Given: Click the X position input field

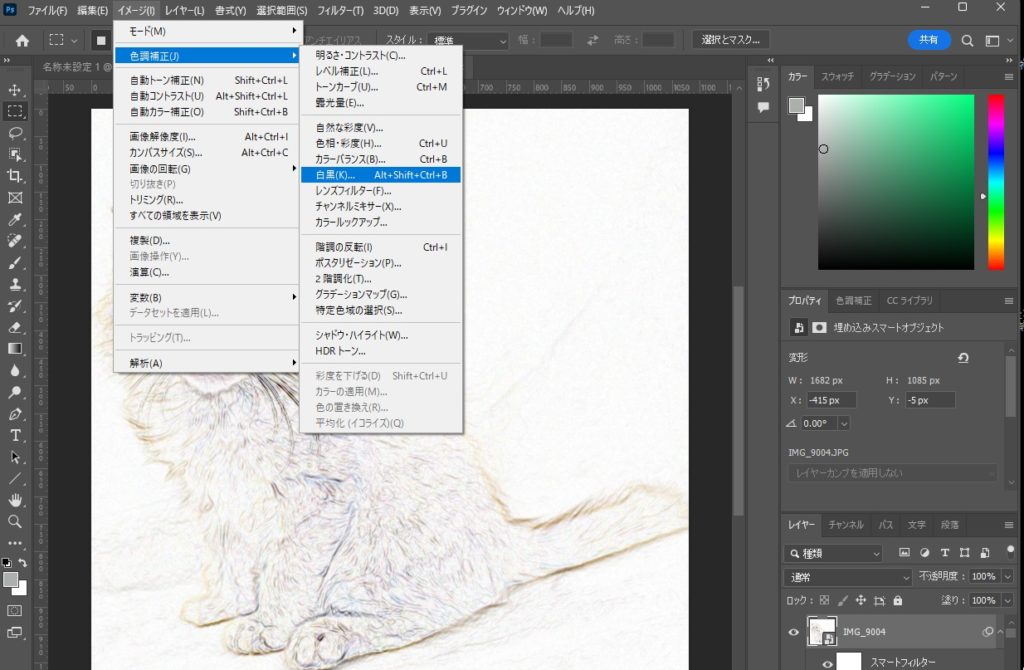Looking at the screenshot, I should [x=831, y=400].
